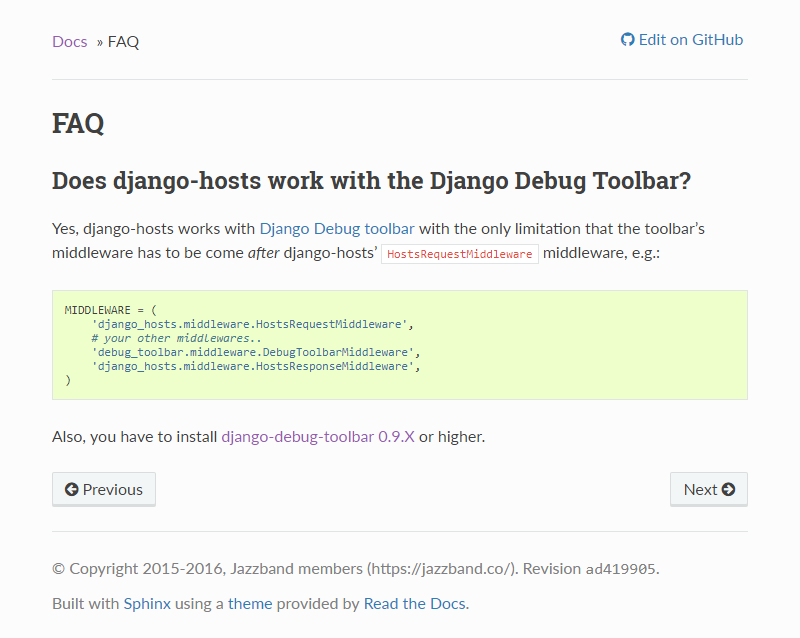Click '# your other middlewares..' comment
800x638 pixels.
(176, 338)
